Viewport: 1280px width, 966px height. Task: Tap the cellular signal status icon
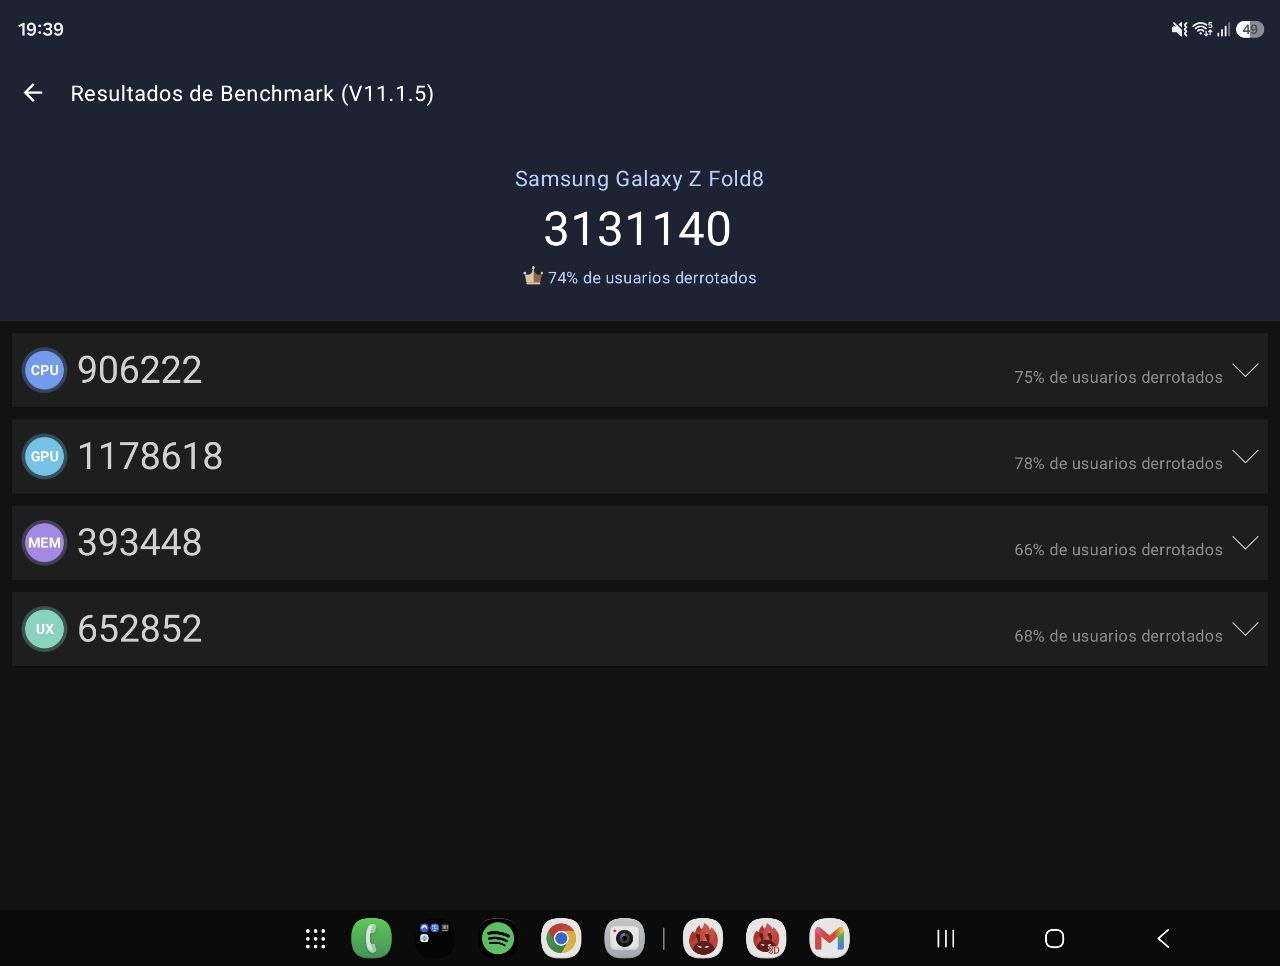click(x=1224, y=29)
